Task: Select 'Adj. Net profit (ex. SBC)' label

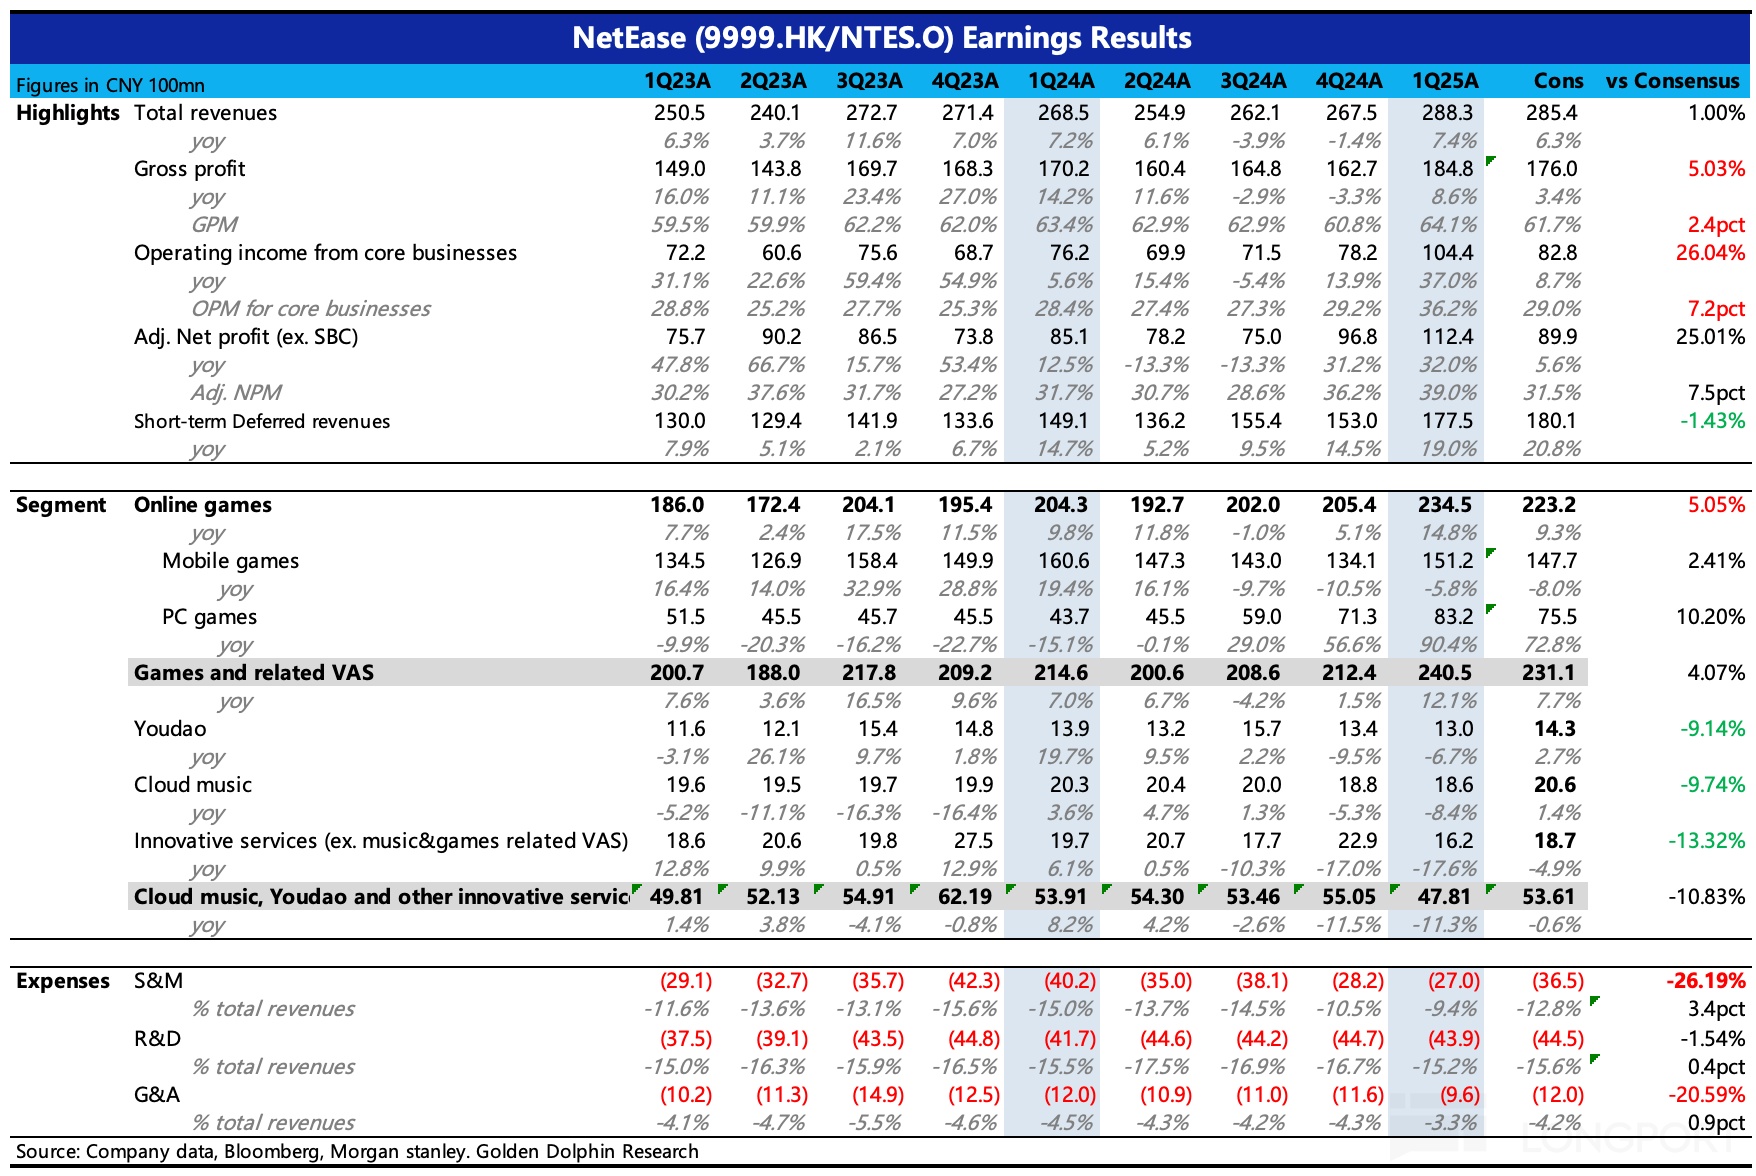Action: pos(246,337)
